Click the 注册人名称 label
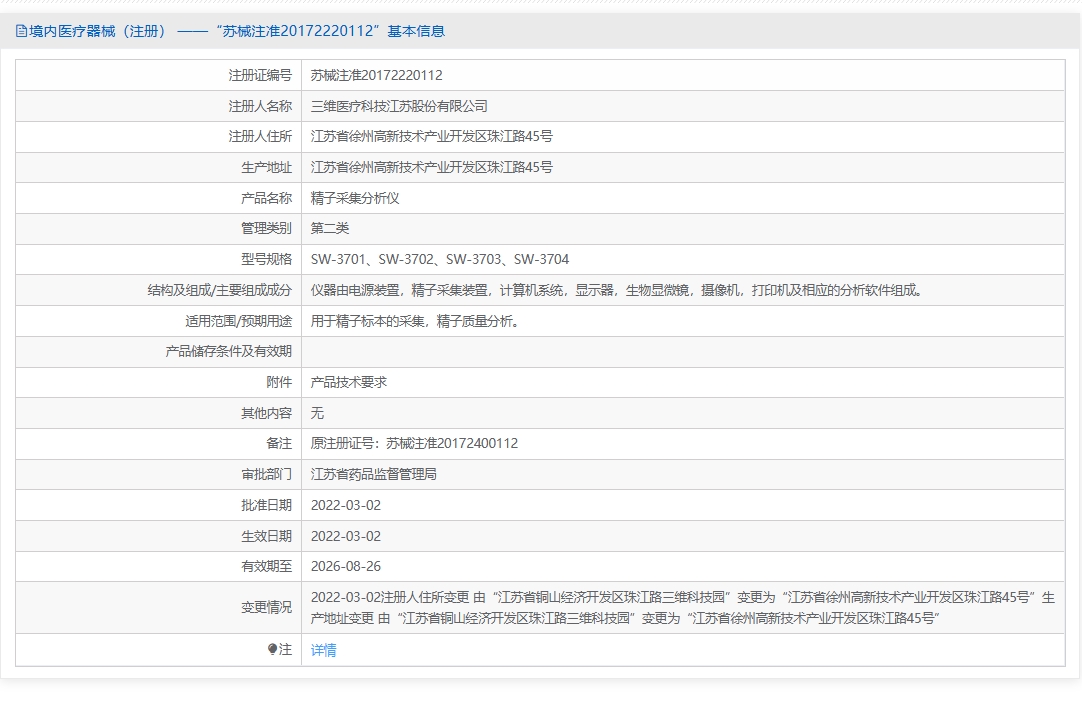Image resolution: width=1082 pixels, height=704 pixels. pos(260,106)
